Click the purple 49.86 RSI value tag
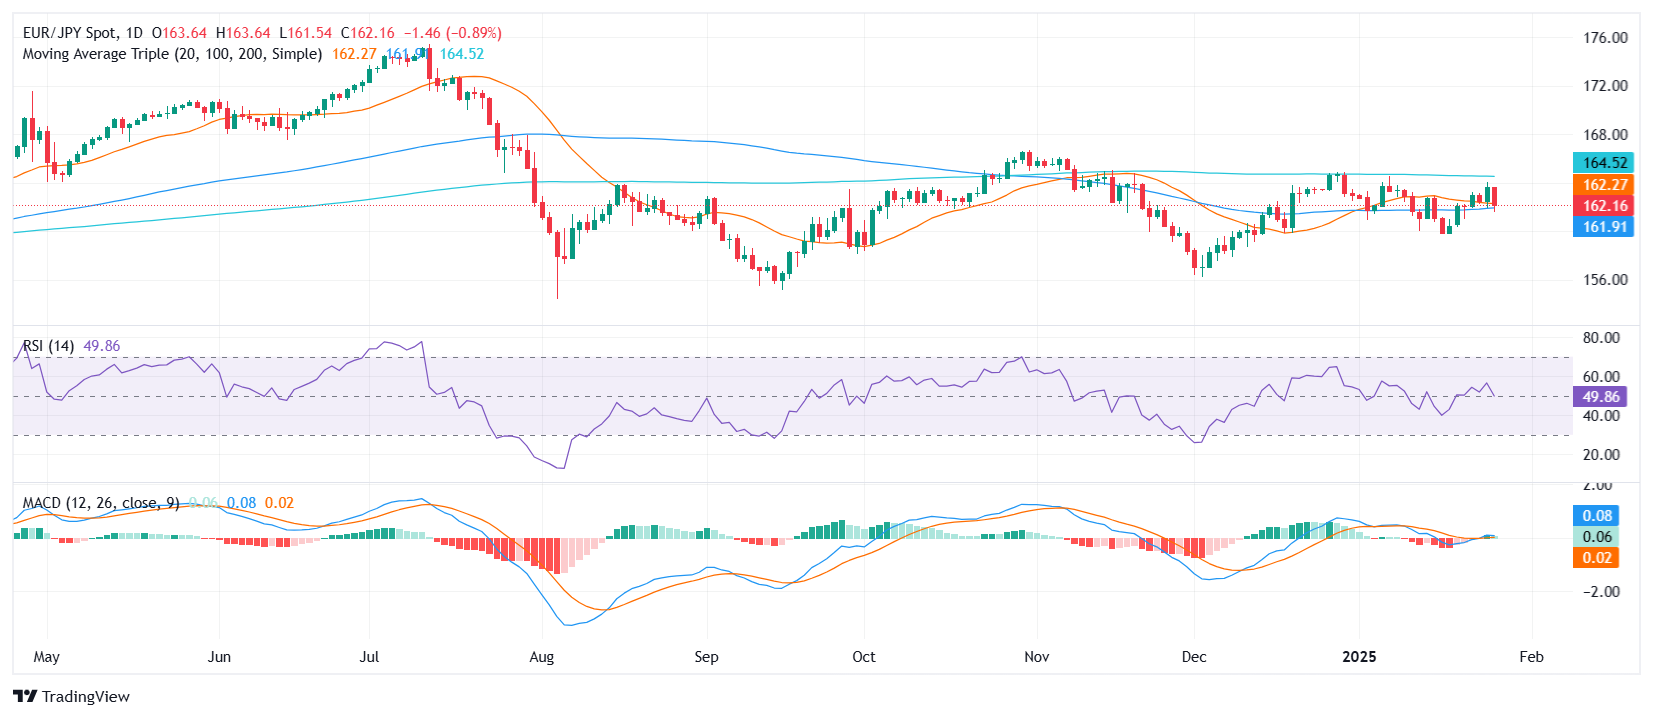This screenshot has width=1653, height=718. (x=1600, y=397)
